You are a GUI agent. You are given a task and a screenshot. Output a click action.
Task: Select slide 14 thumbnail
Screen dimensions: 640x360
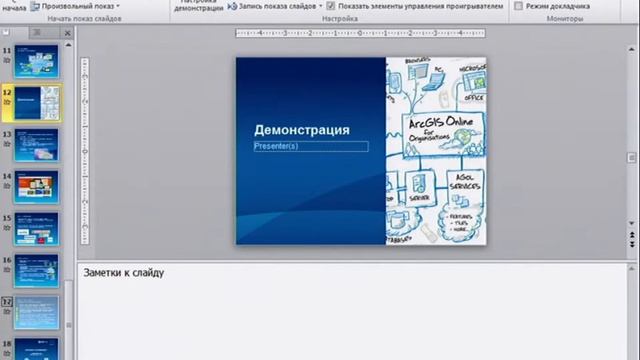pos(36,187)
